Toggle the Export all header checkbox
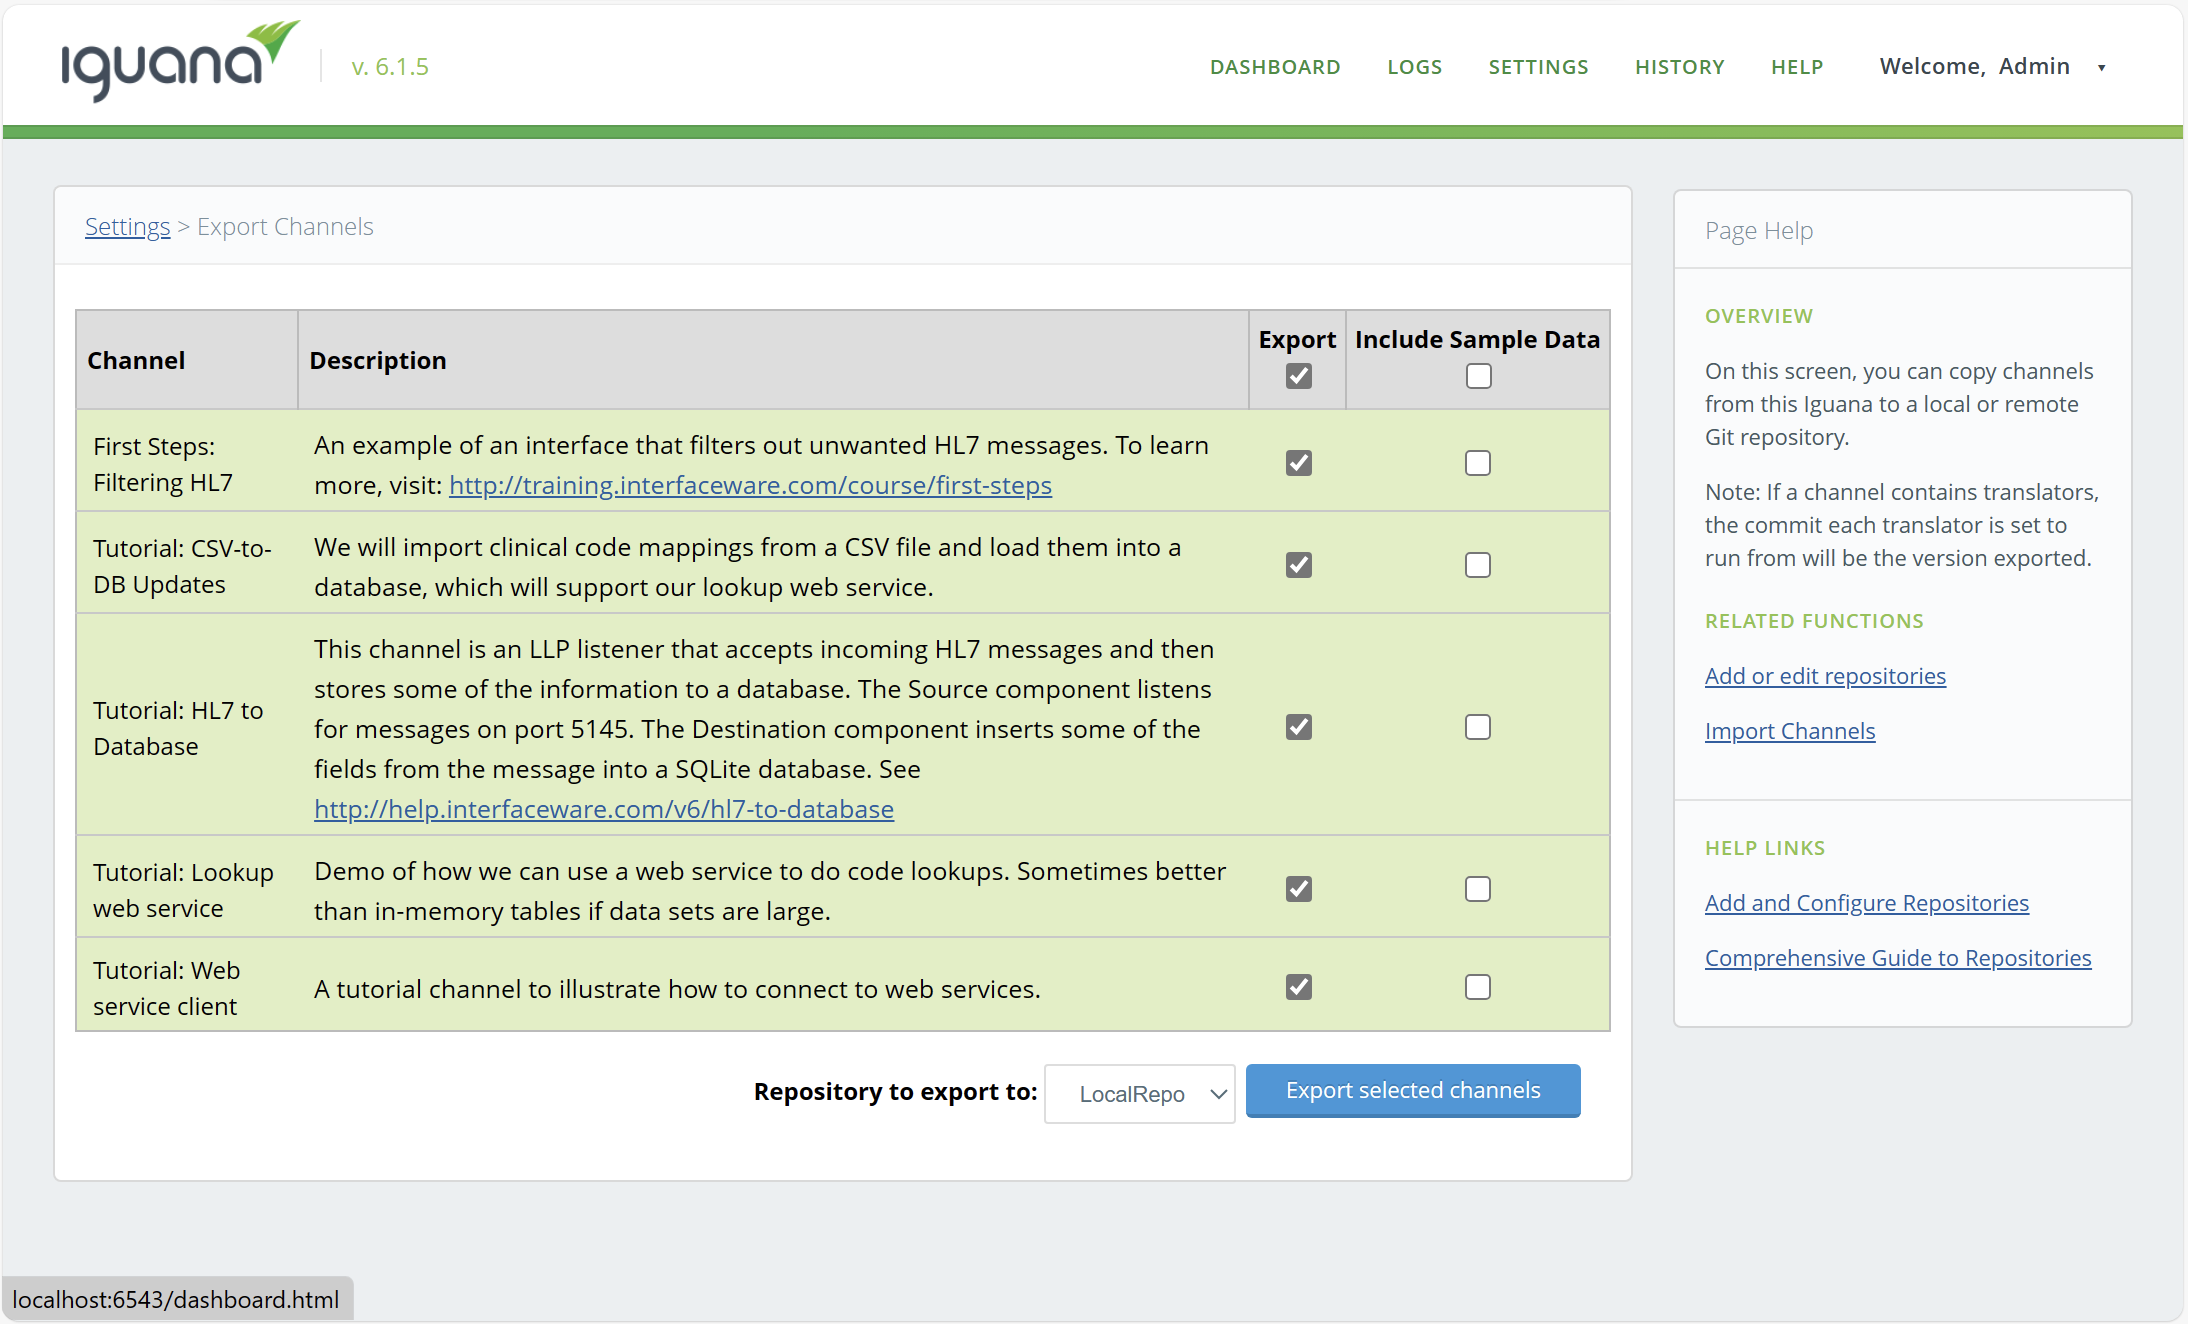The height and width of the screenshot is (1324, 2188). (1298, 376)
